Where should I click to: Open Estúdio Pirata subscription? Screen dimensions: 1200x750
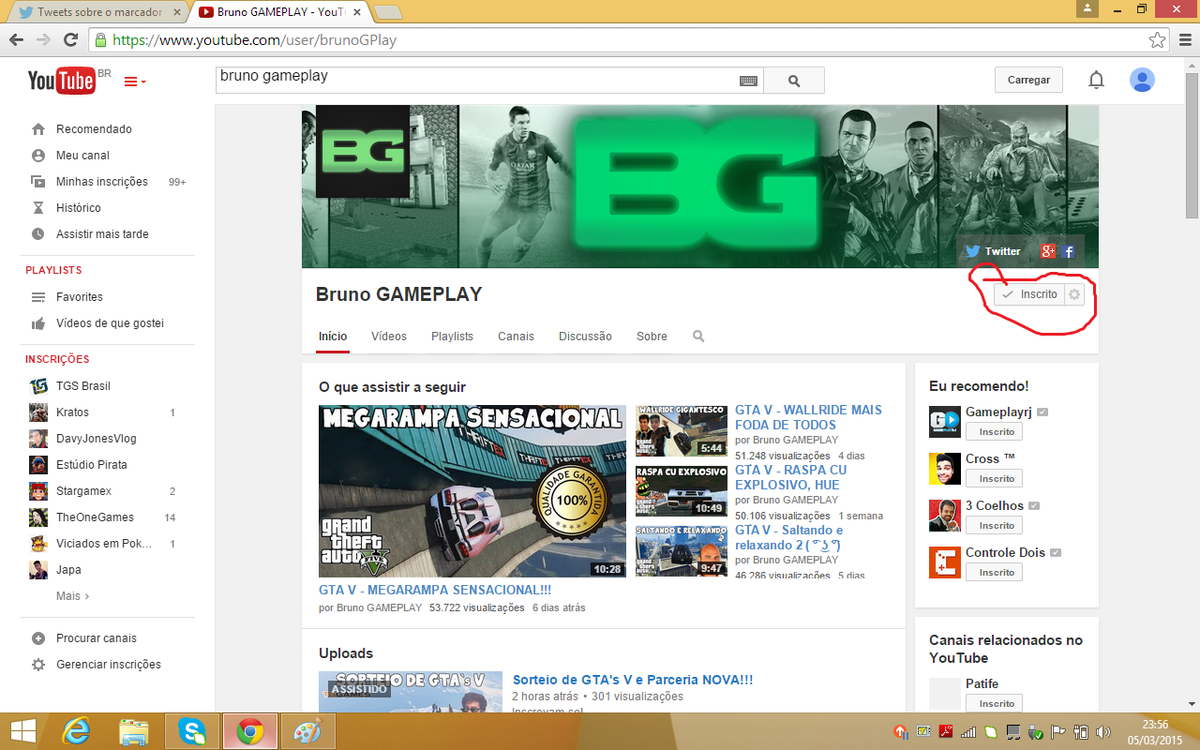point(91,465)
